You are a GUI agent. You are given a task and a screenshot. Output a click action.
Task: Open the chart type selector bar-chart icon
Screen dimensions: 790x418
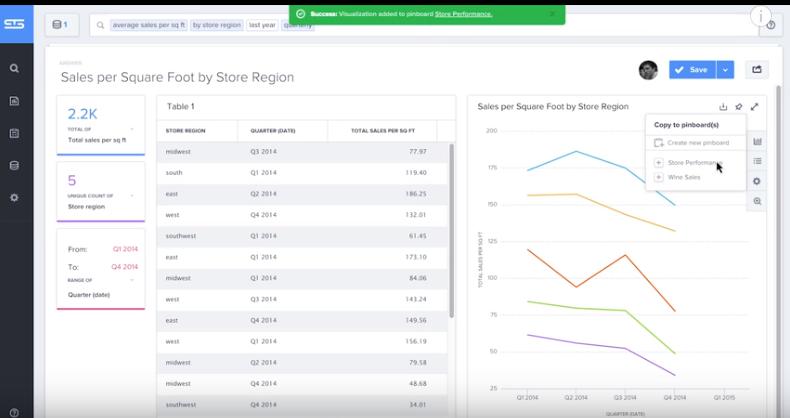[757, 142]
